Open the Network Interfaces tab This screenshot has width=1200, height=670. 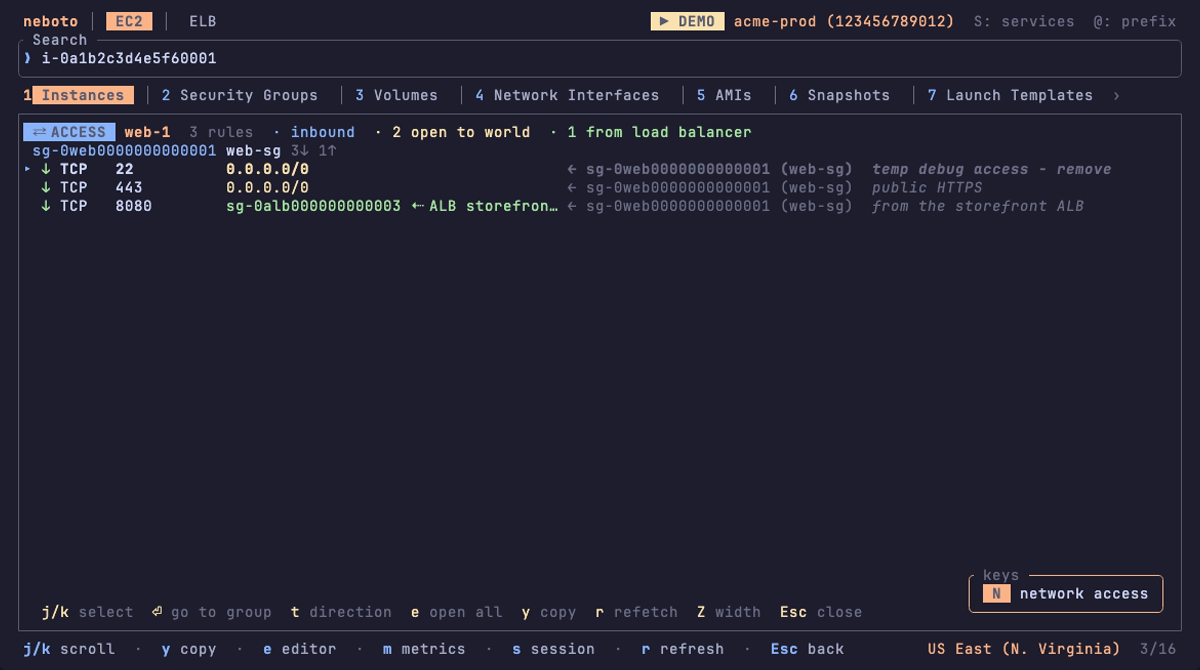[x=567, y=95]
